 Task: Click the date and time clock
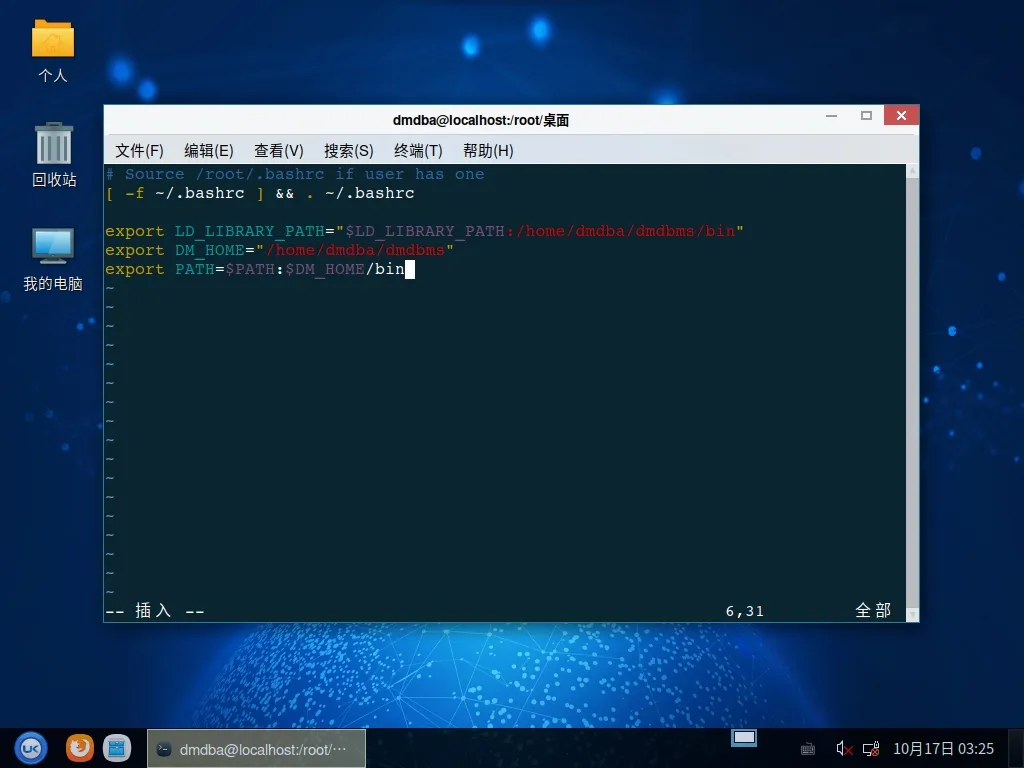[943, 748]
